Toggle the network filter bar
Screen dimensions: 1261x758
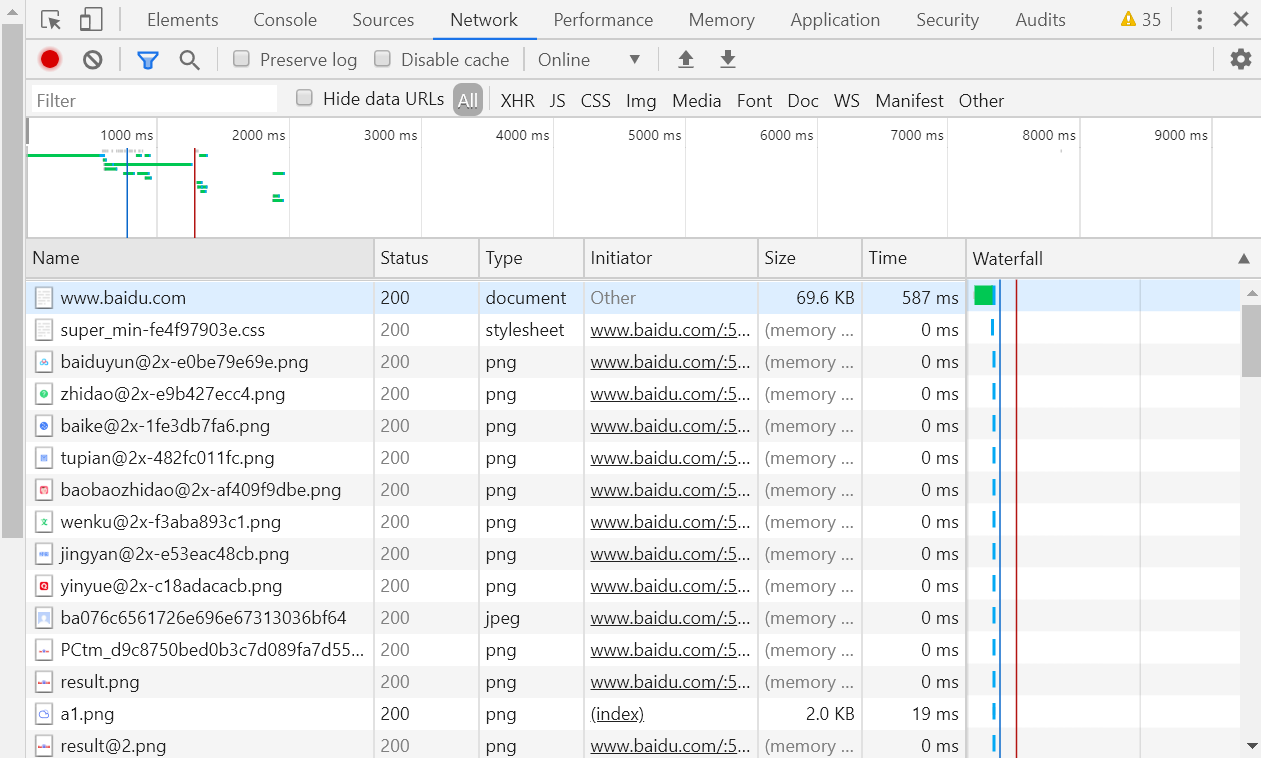click(147, 59)
